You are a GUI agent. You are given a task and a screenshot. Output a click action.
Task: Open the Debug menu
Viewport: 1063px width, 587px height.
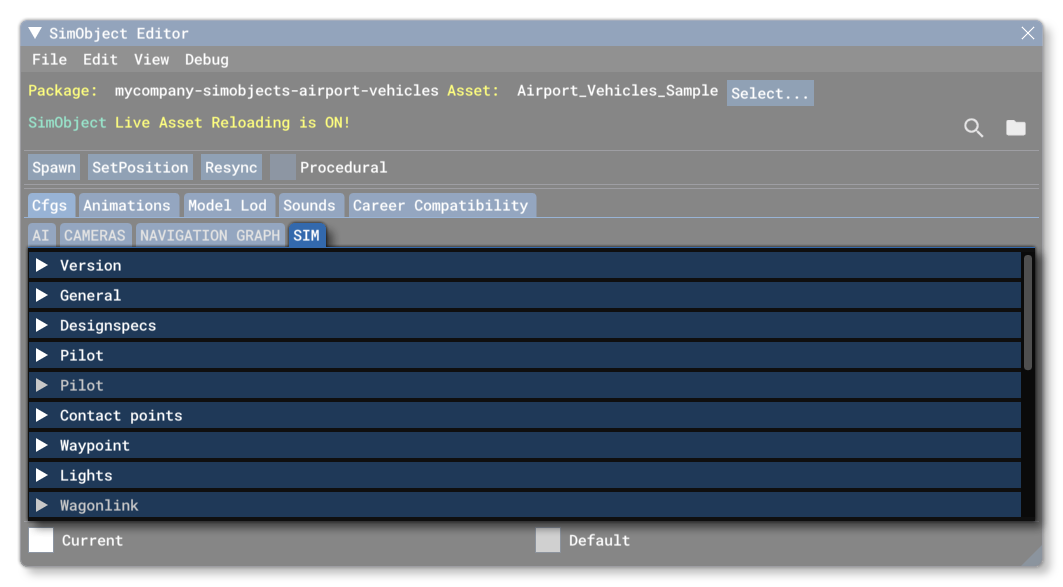tap(206, 59)
